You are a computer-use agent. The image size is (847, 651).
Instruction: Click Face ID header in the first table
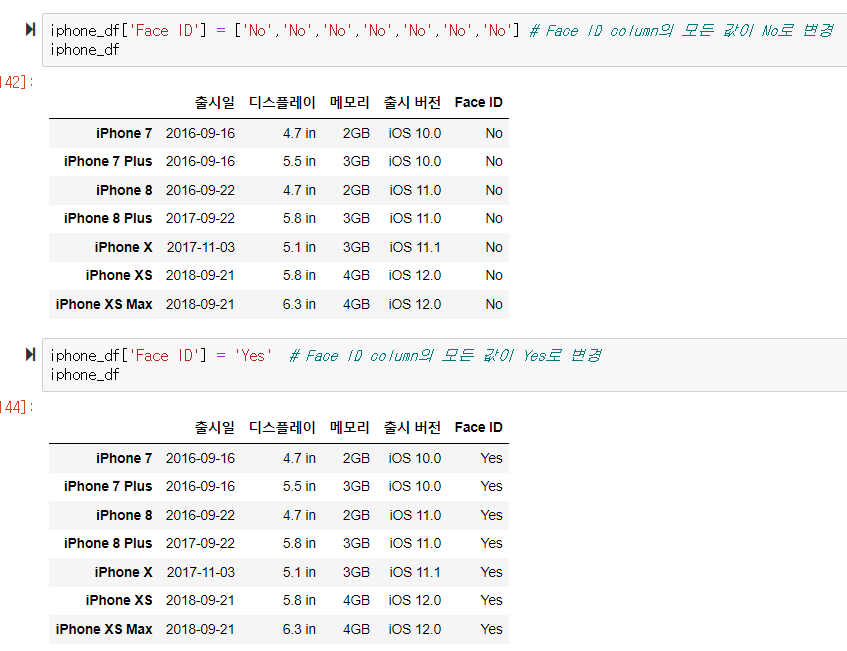coord(479,102)
